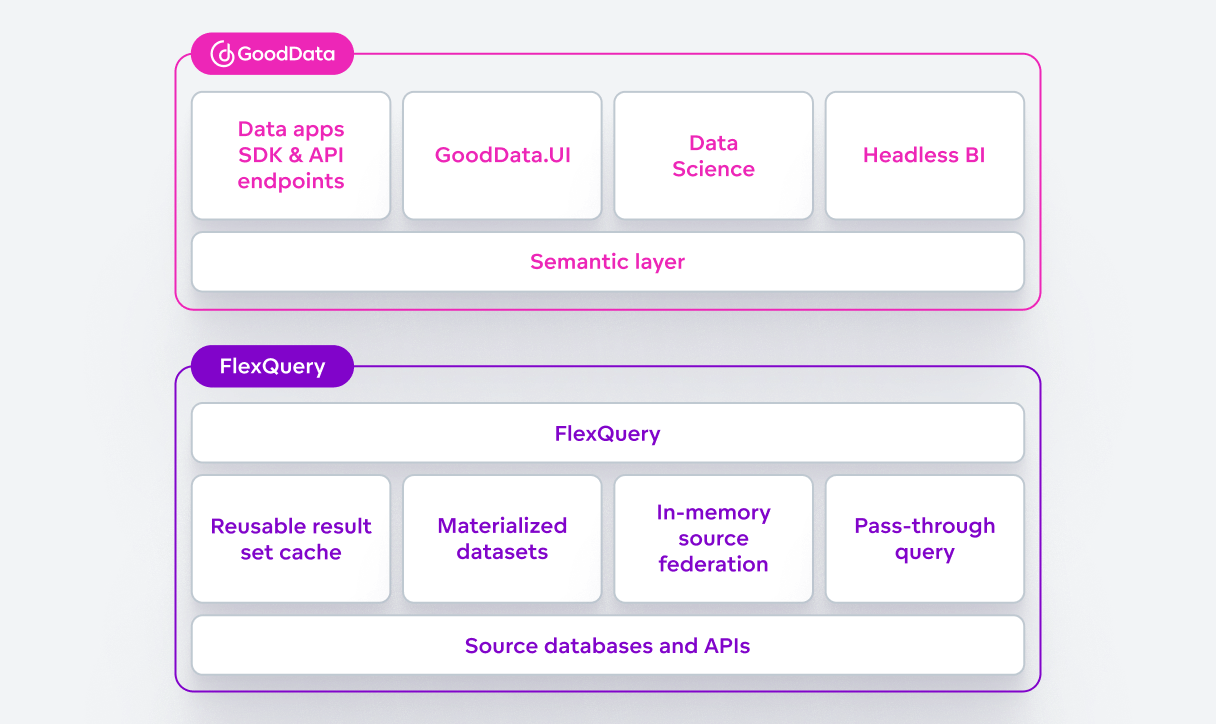Select the Data Science box
1216x724 pixels.
coord(713,155)
